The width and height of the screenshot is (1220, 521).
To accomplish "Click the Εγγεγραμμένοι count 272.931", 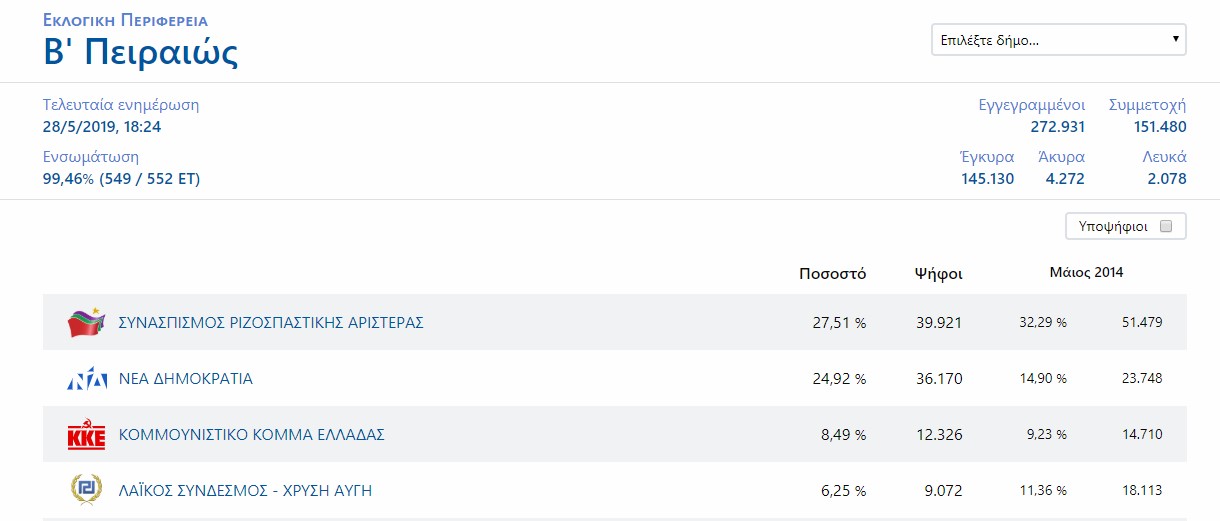I will tap(1057, 127).
